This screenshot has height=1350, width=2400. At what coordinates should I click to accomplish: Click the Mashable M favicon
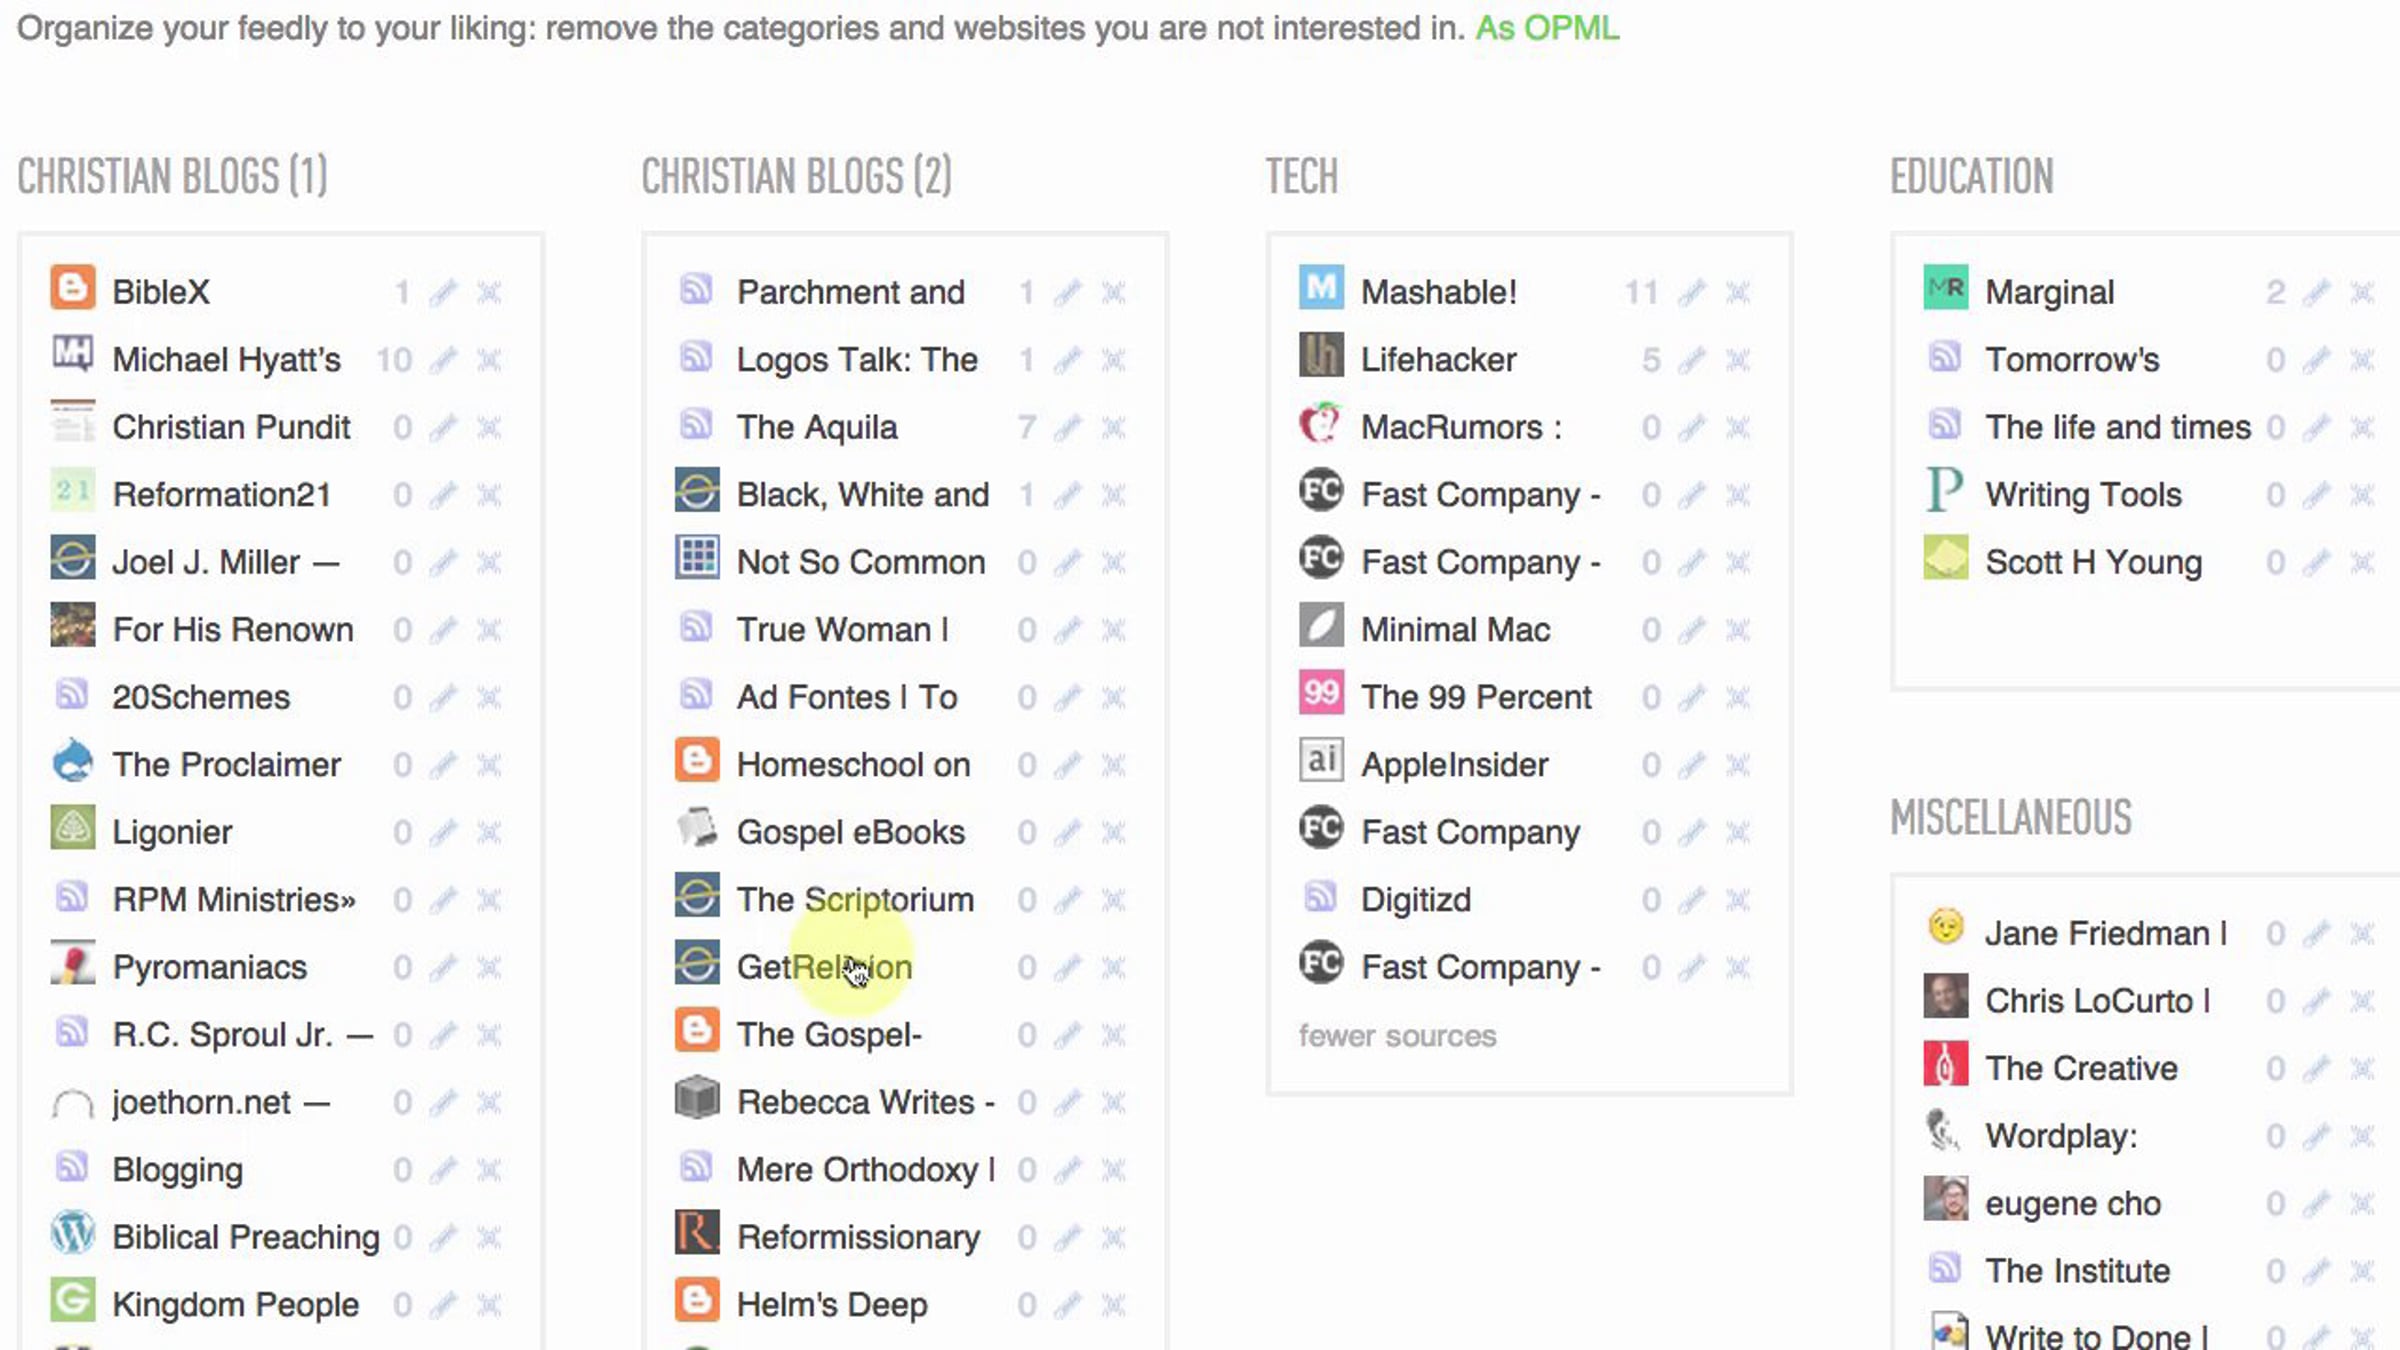(1321, 288)
